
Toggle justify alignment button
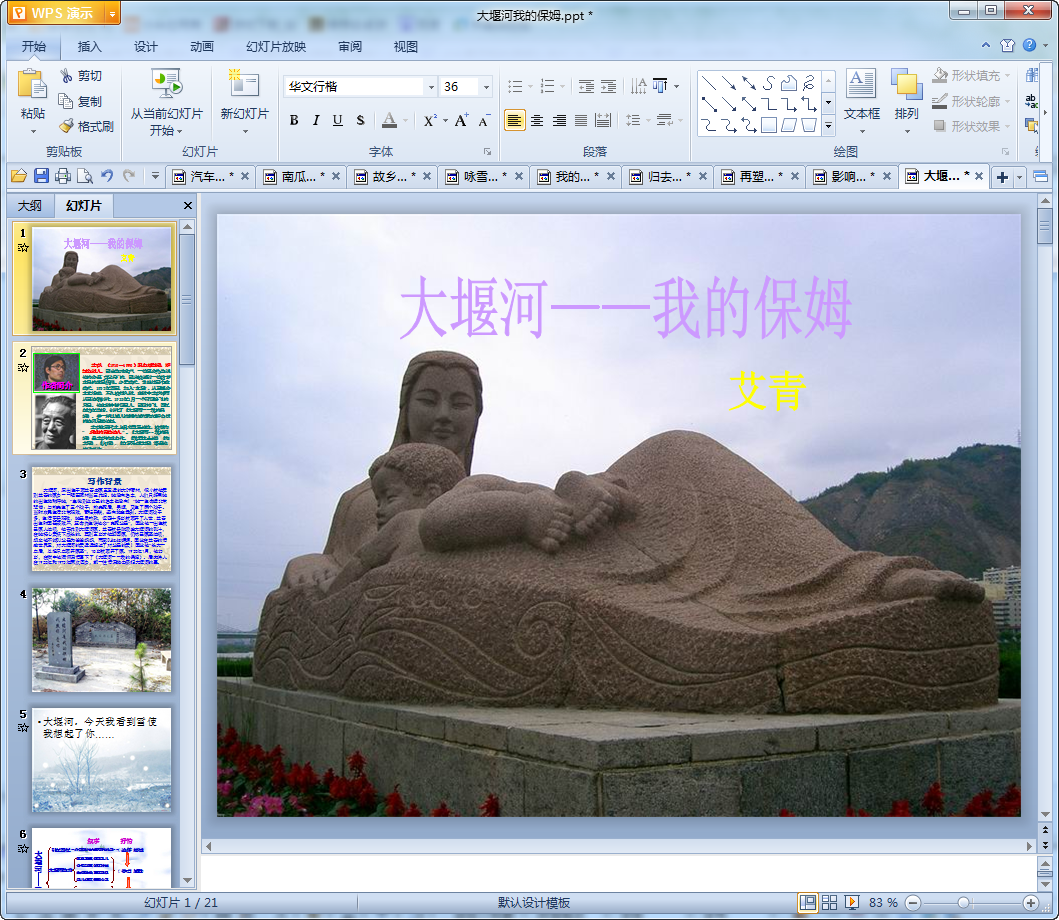point(581,120)
